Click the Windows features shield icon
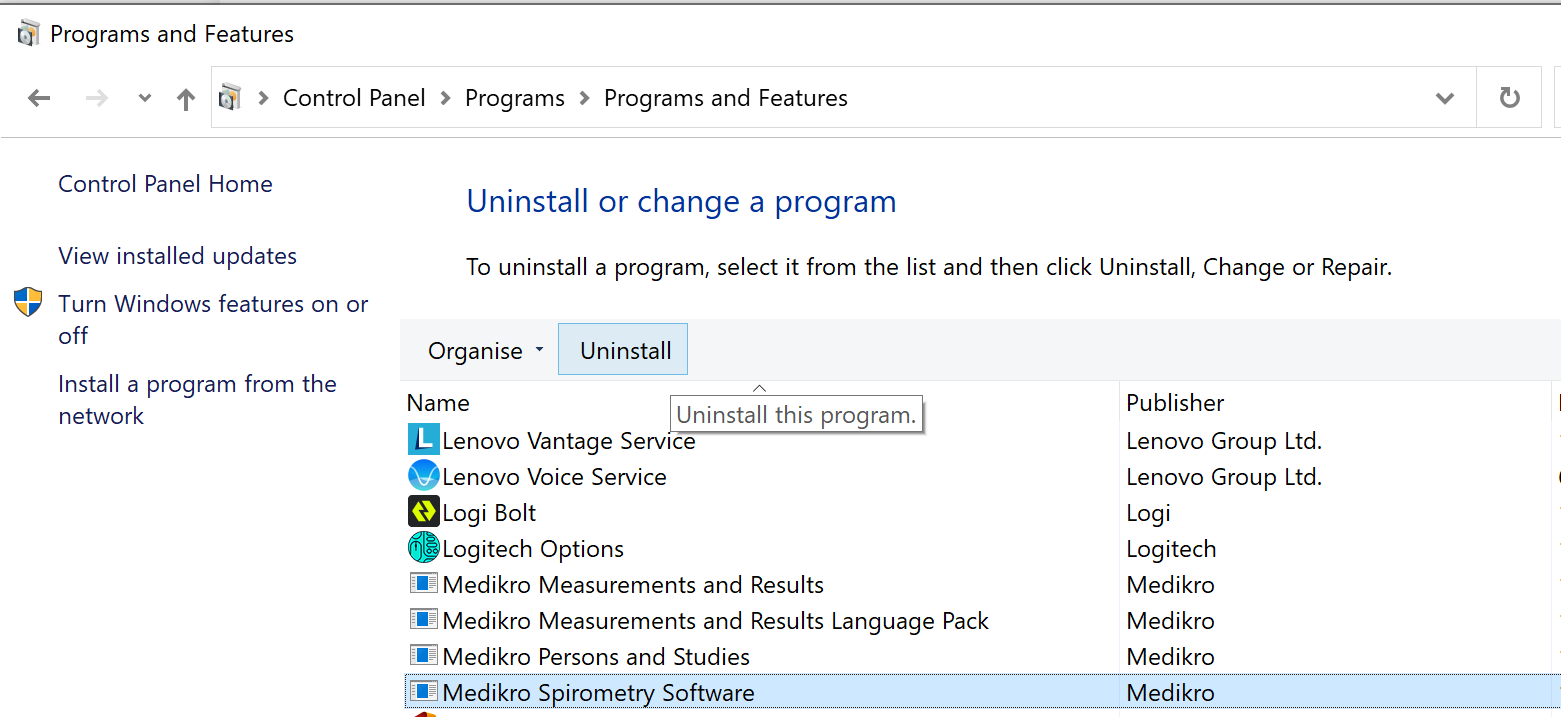Image resolution: width=1561 pixels, height=717 pixels. pyautogui.click(x=28, y=303)
